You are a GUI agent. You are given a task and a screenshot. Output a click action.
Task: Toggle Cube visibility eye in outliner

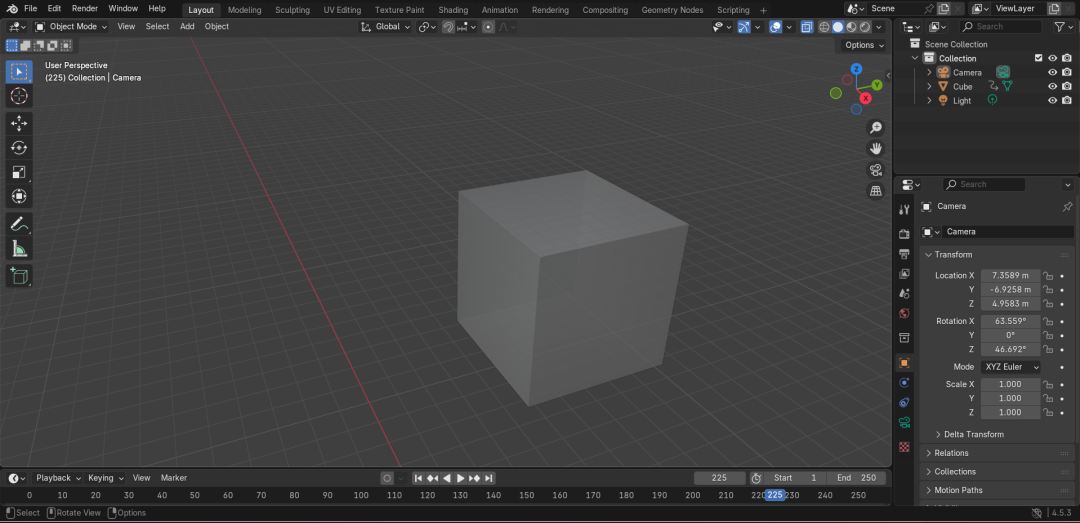coord(1052,87)
